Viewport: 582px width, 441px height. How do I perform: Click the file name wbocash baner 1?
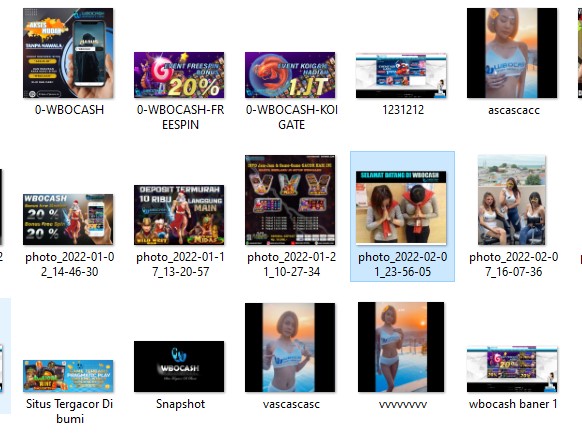tap(513, 404)
